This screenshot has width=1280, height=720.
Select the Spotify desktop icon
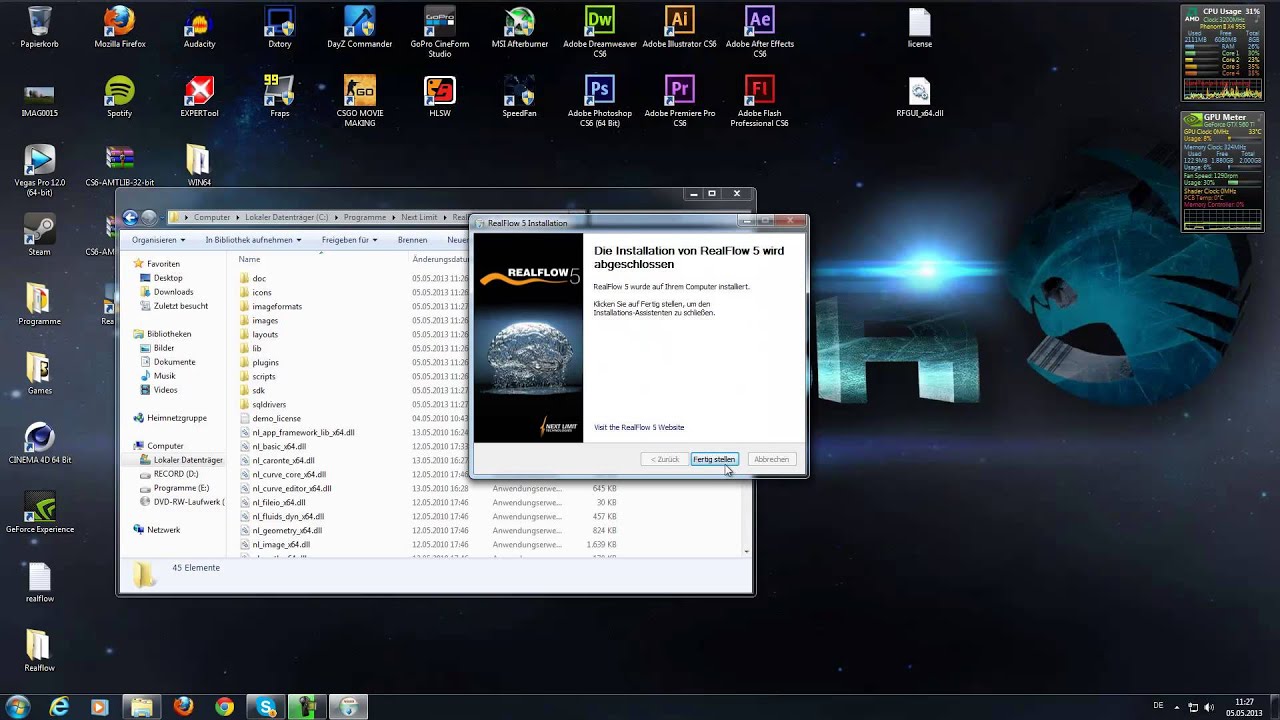tap(120, 97)
